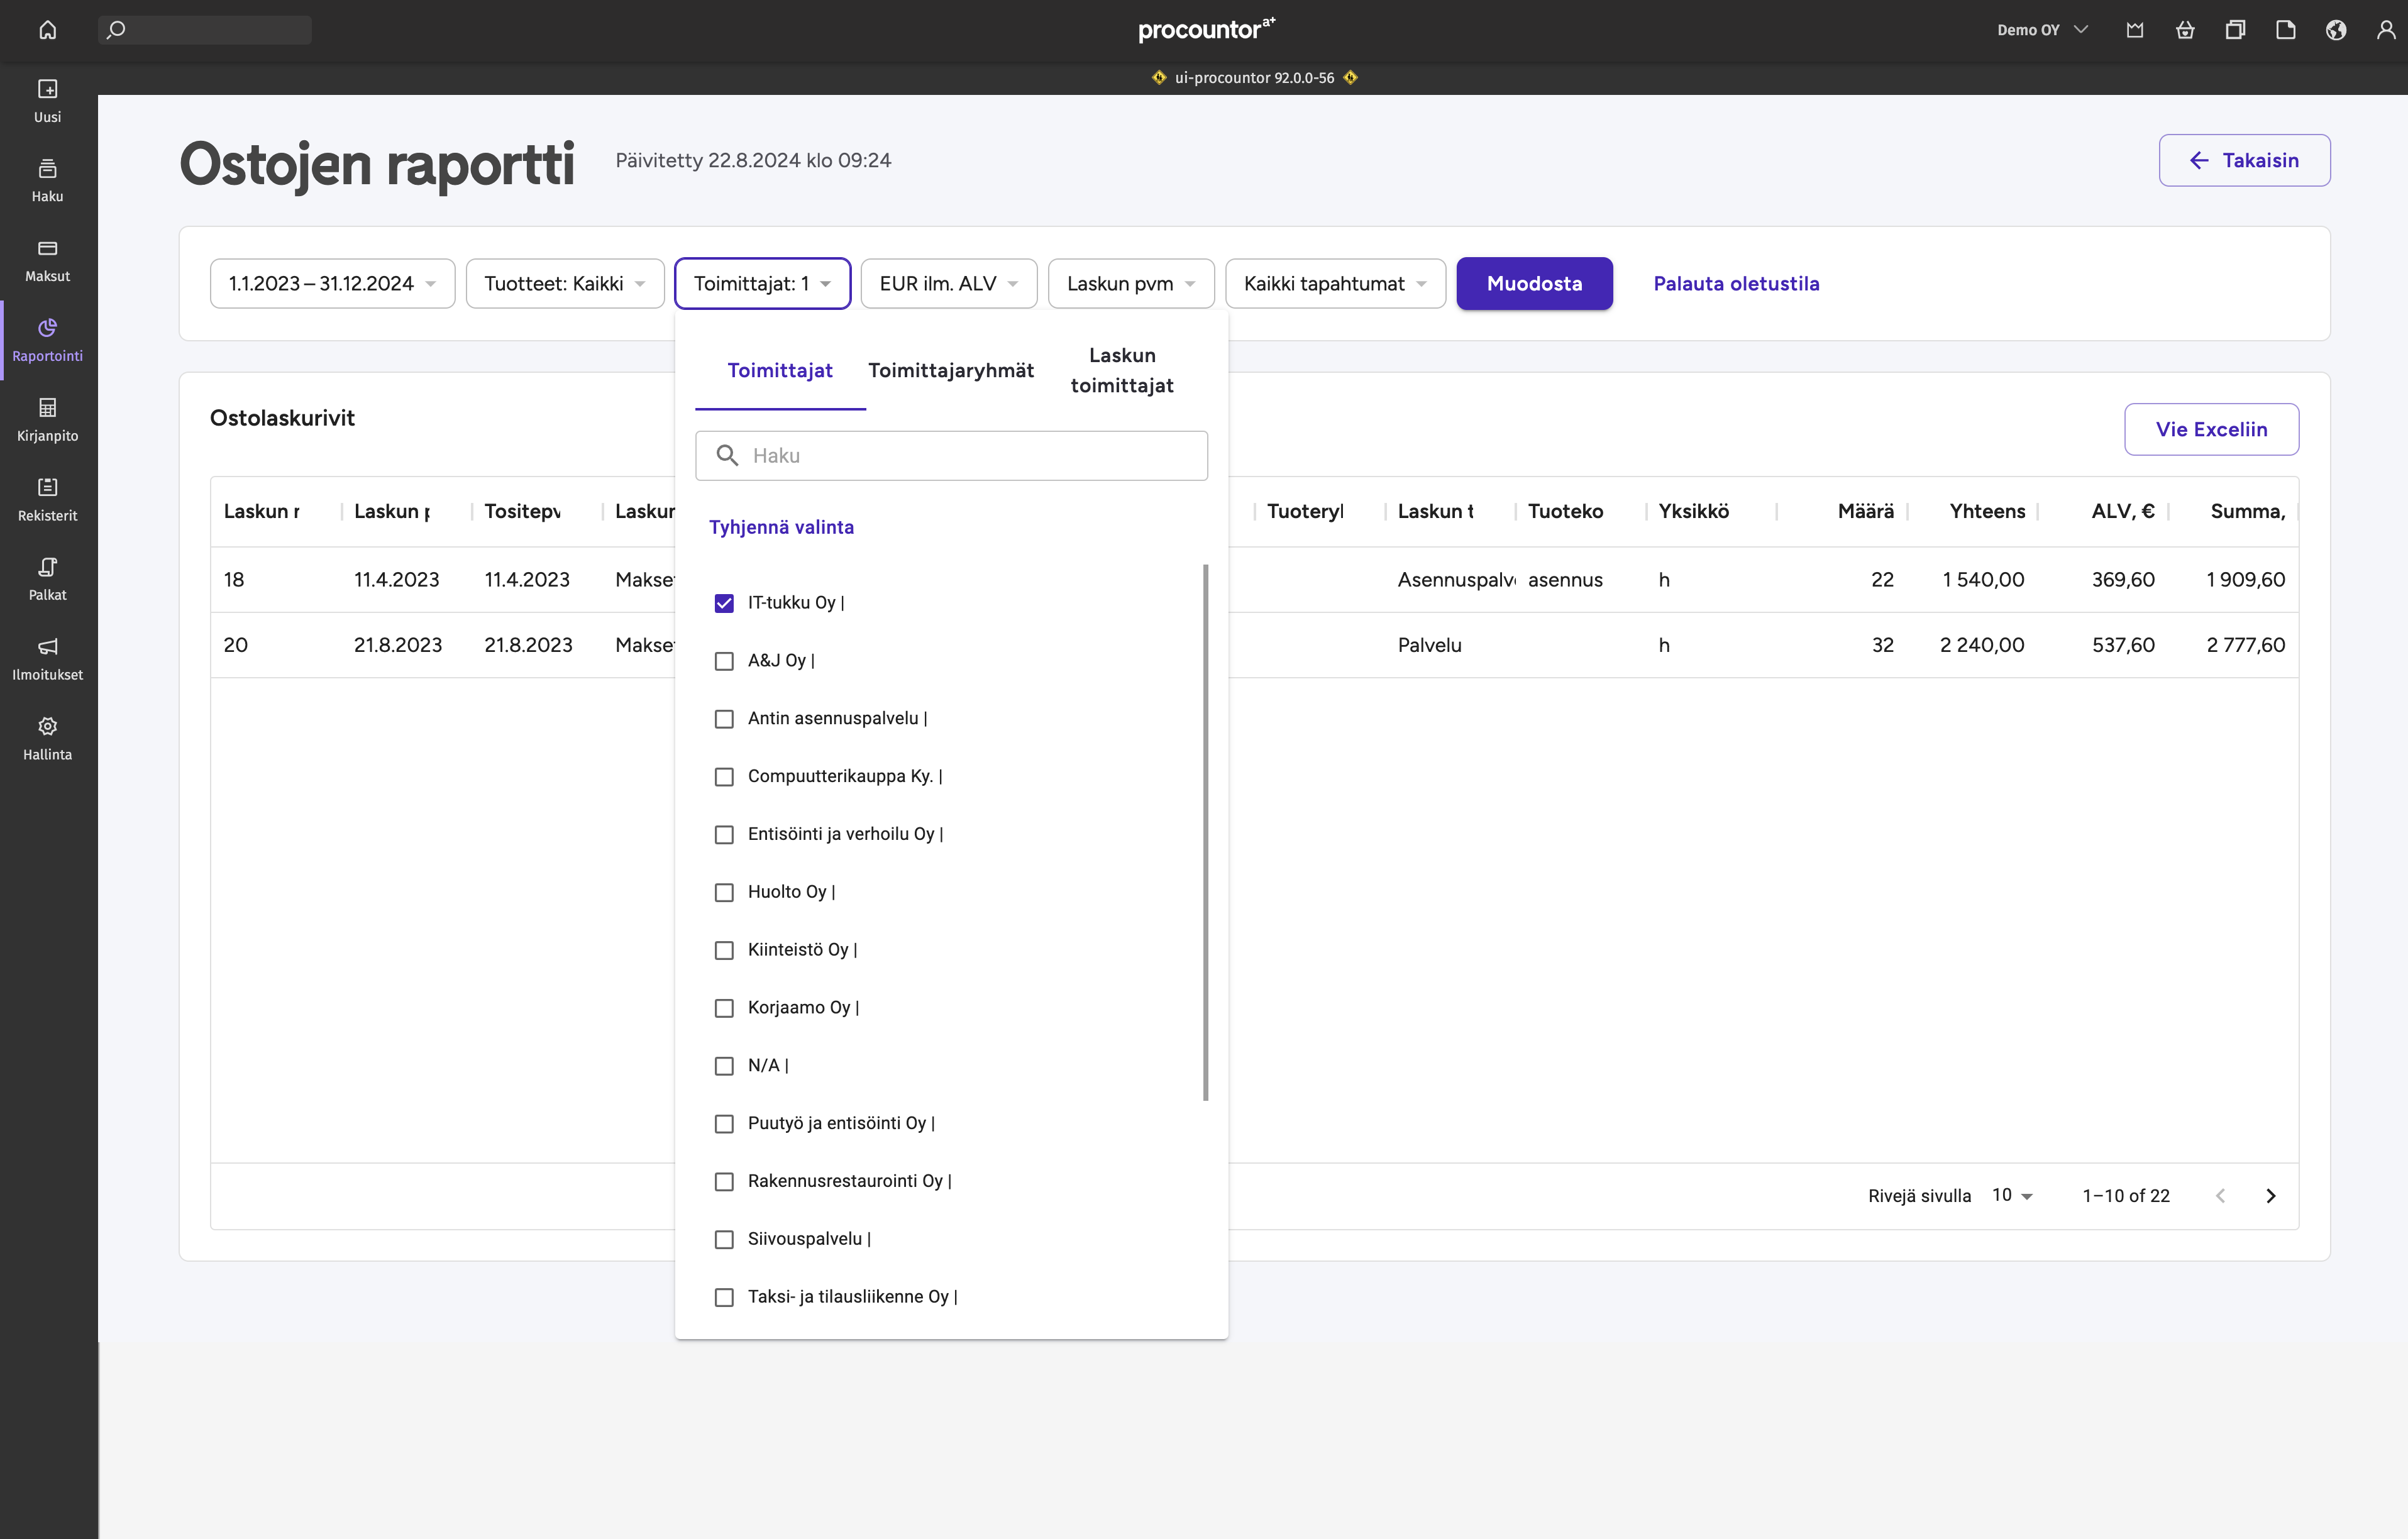Open the Demo OY company dropdown
The width and height of the screenshot is (2408, 1539).
click(2043, 30)
